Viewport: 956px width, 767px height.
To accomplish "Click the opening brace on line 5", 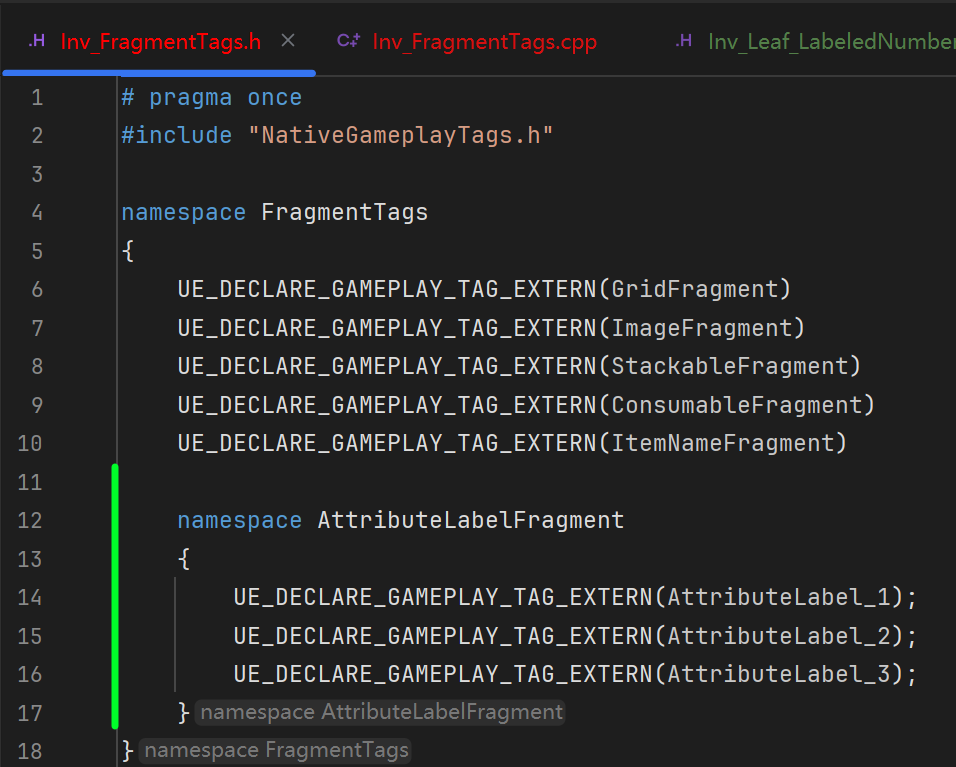I will [x=128, y=251].
